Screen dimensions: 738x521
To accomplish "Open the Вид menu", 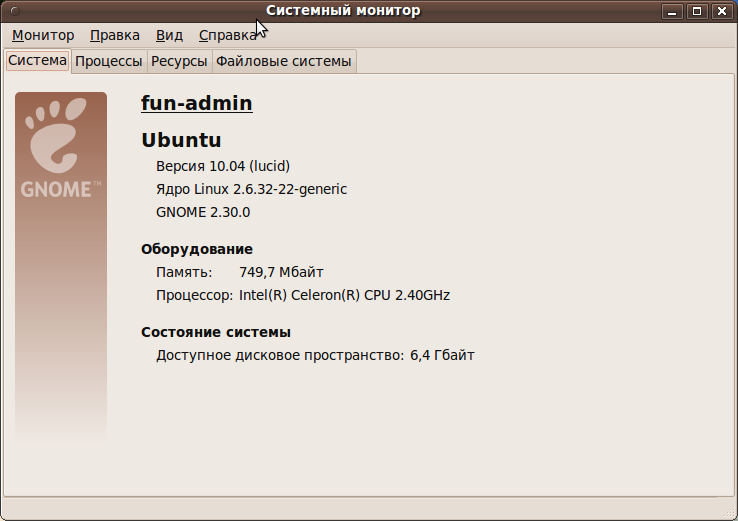I will click(169, 35).
